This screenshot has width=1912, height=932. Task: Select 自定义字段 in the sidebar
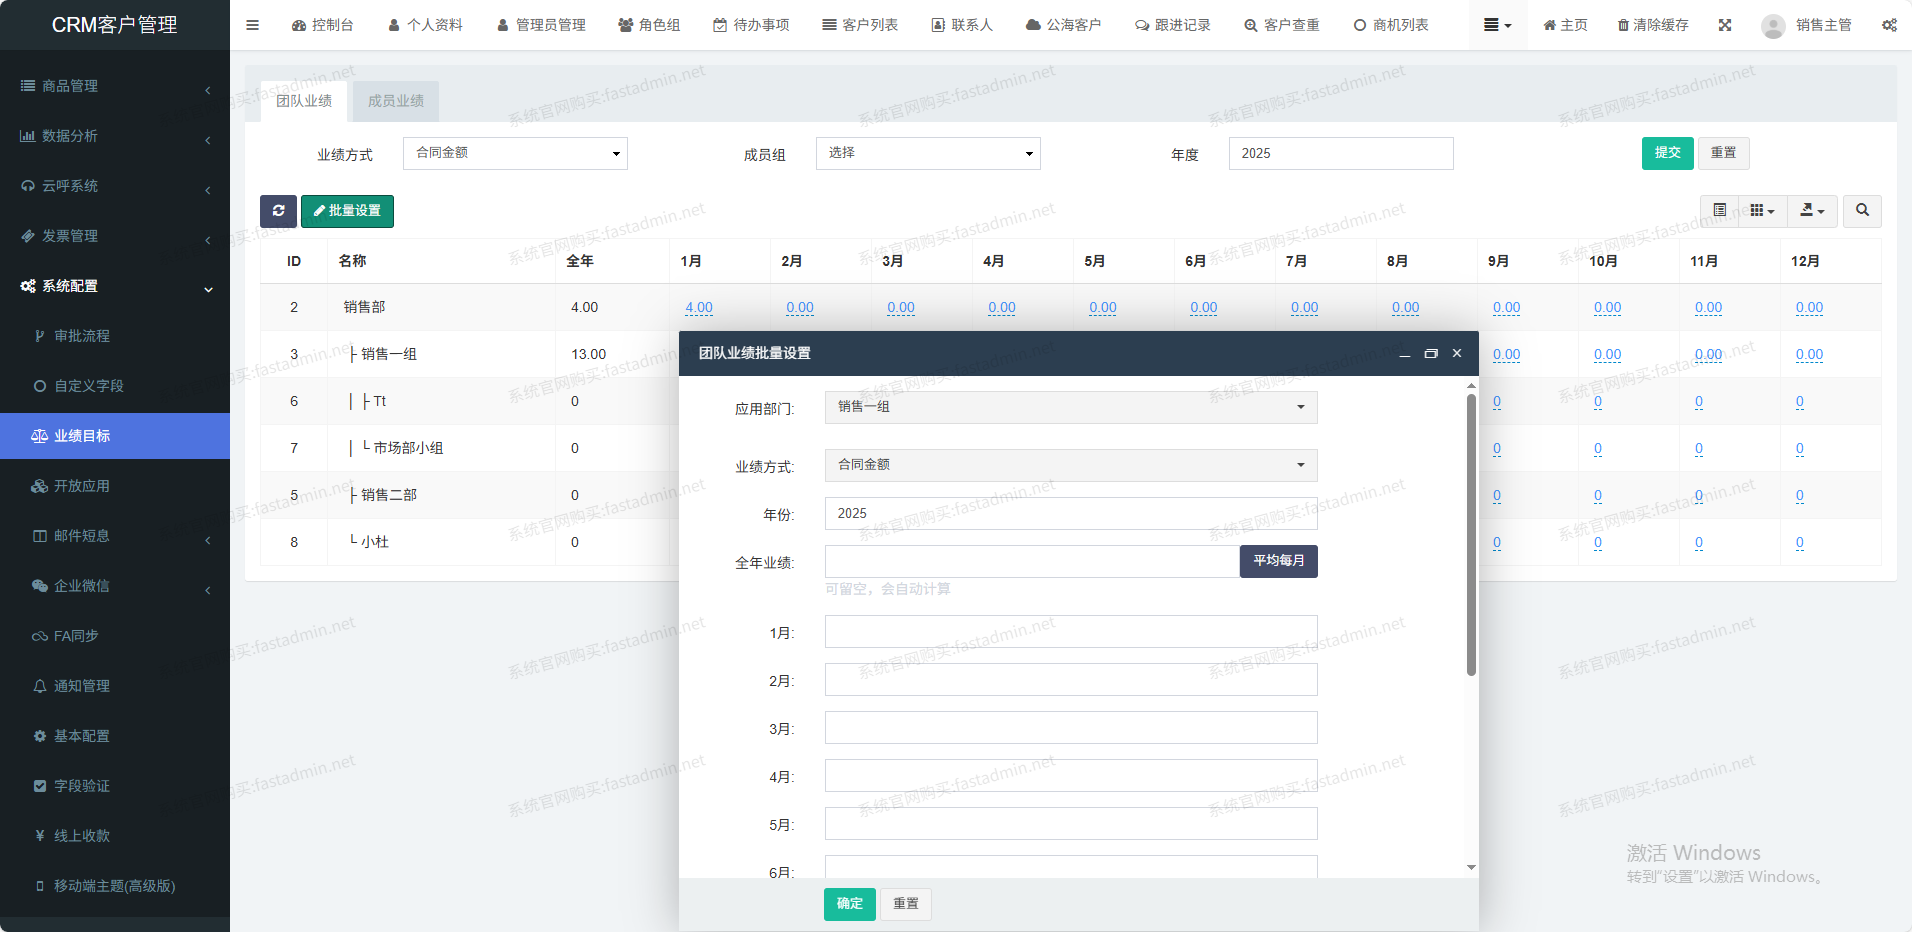pos(88,386)
